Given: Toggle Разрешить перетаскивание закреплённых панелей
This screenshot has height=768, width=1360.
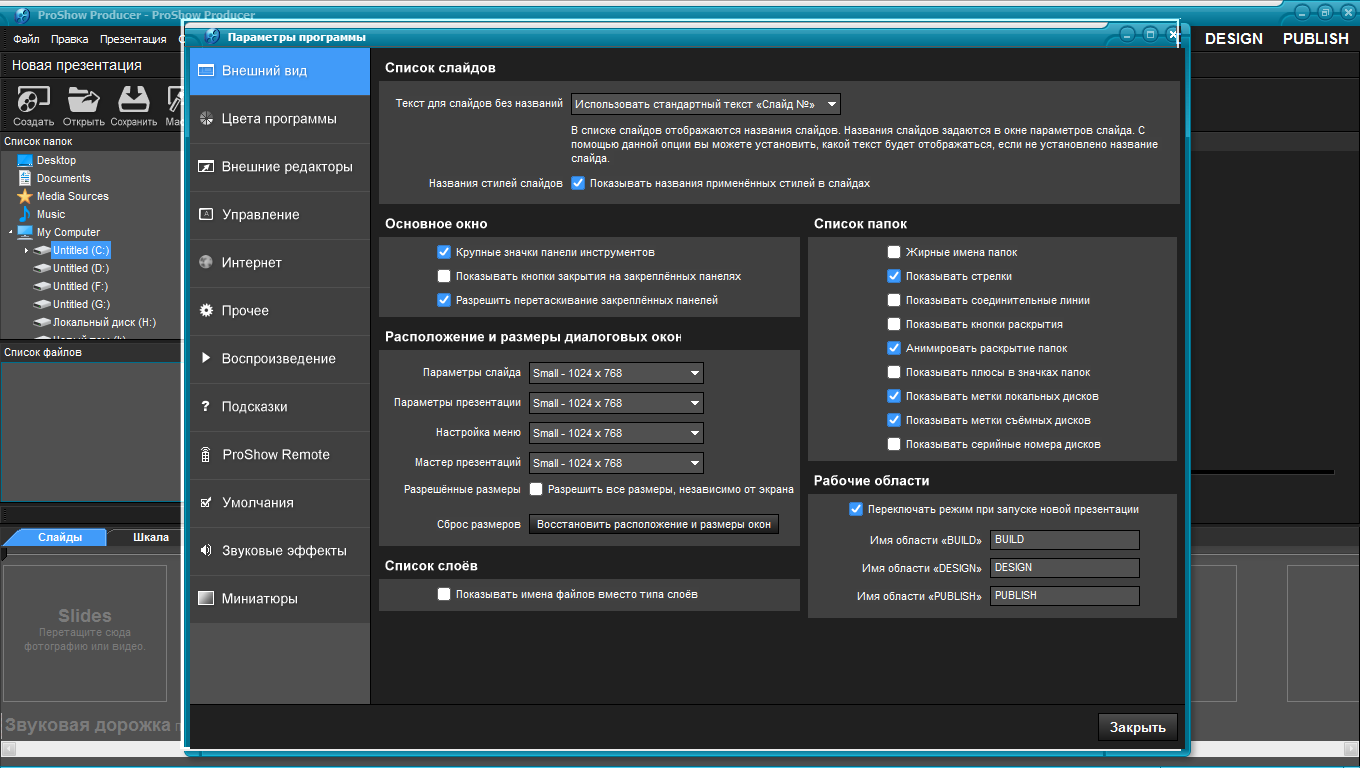Looking at the screenshot, I should tap(444, 300).
